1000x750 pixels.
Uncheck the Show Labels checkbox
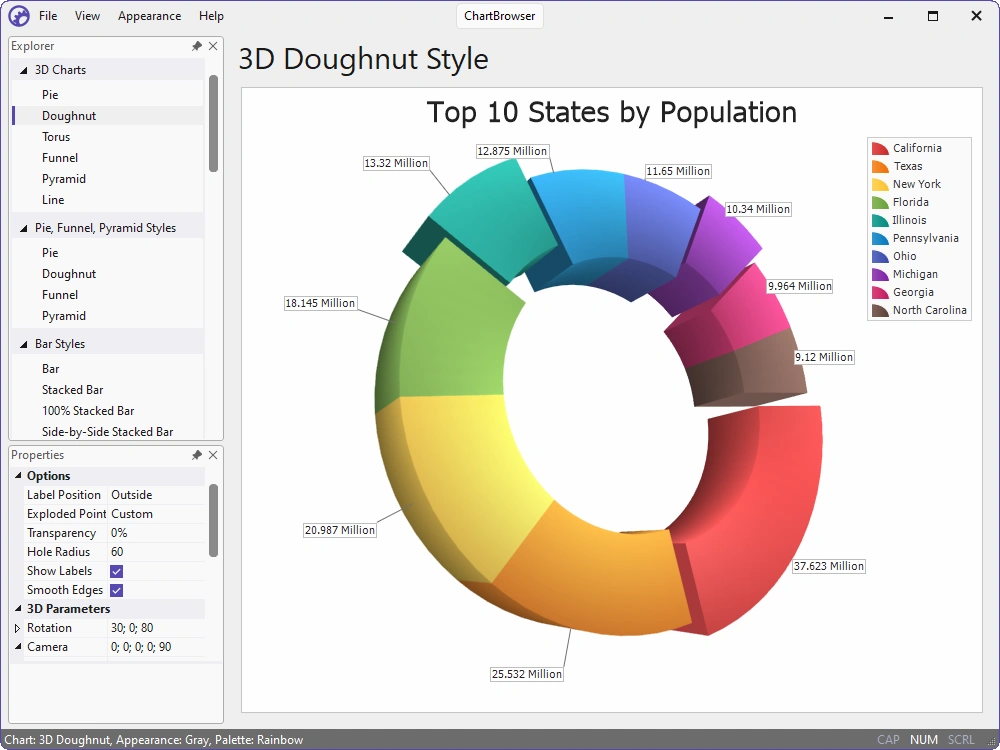(x=117, y=571)
